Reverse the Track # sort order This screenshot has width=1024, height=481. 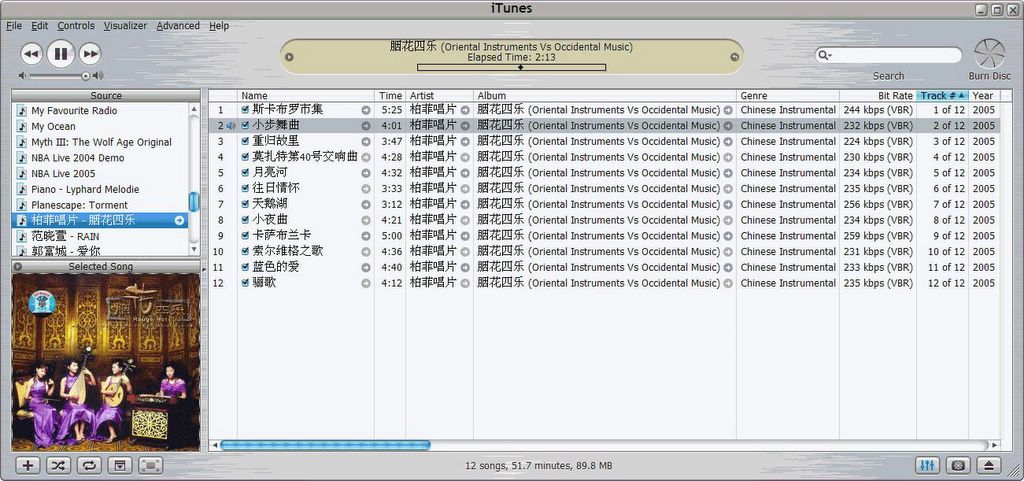942,95
